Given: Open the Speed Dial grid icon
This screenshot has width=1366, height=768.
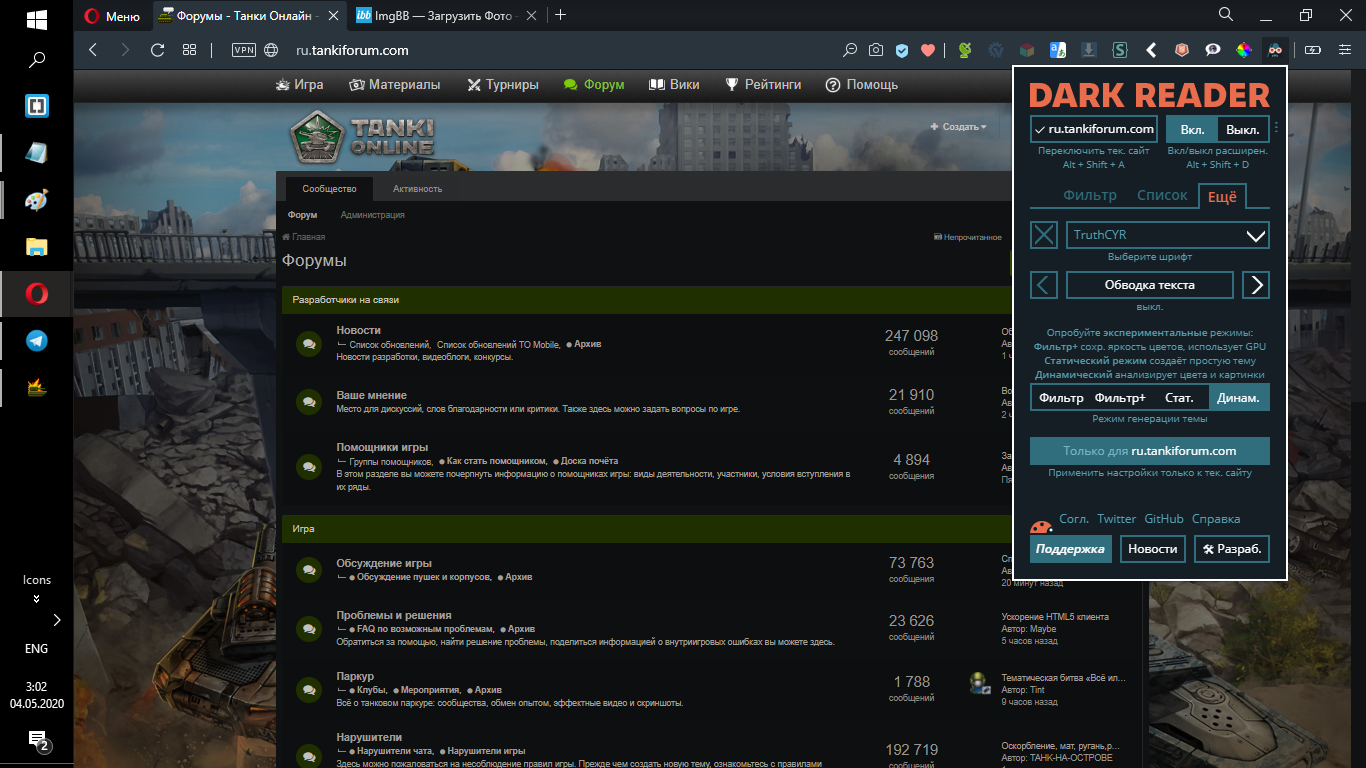Looking at the screenshot, I should point(189,50).
